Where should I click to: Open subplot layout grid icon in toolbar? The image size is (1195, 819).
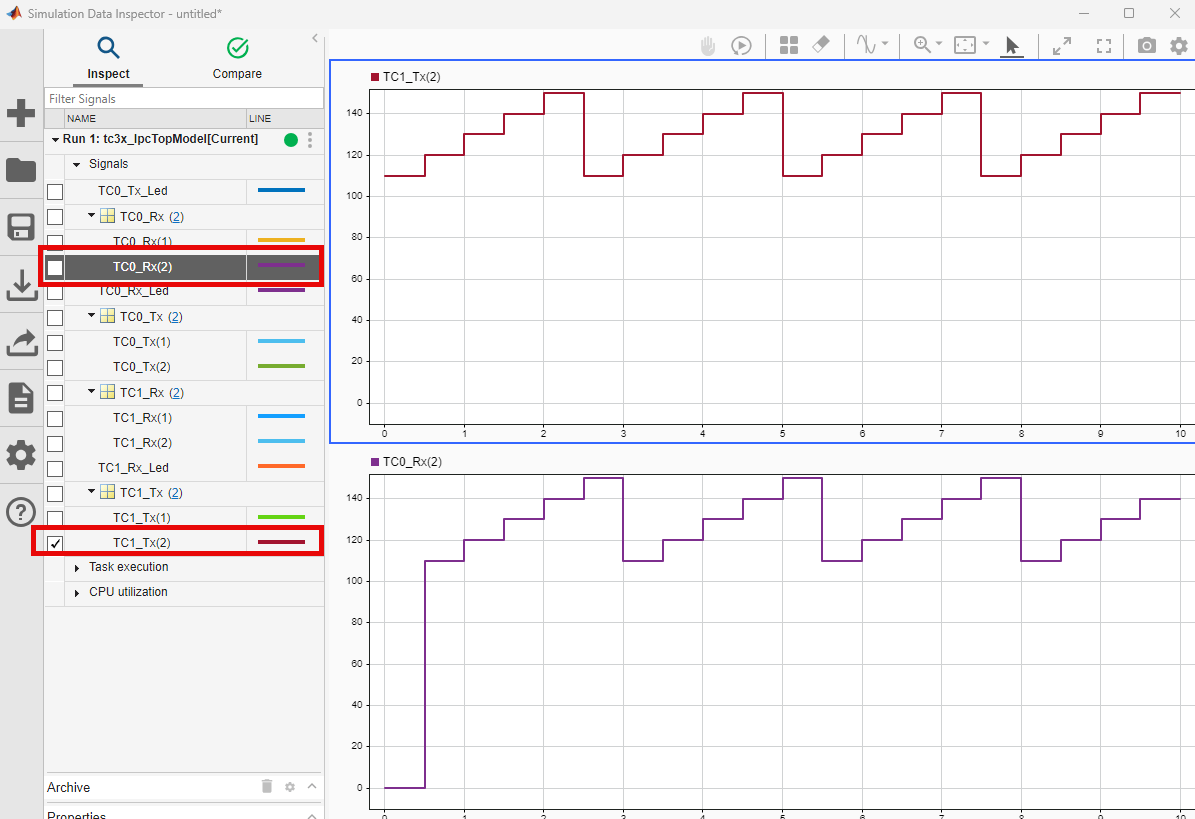[789, 46]
